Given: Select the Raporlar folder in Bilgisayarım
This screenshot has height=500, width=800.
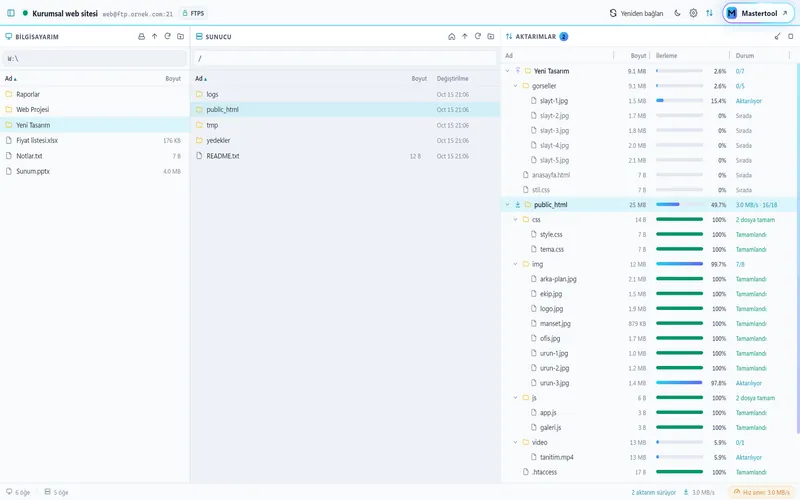Looking at the screenshot, I should (x=95, y=94).
